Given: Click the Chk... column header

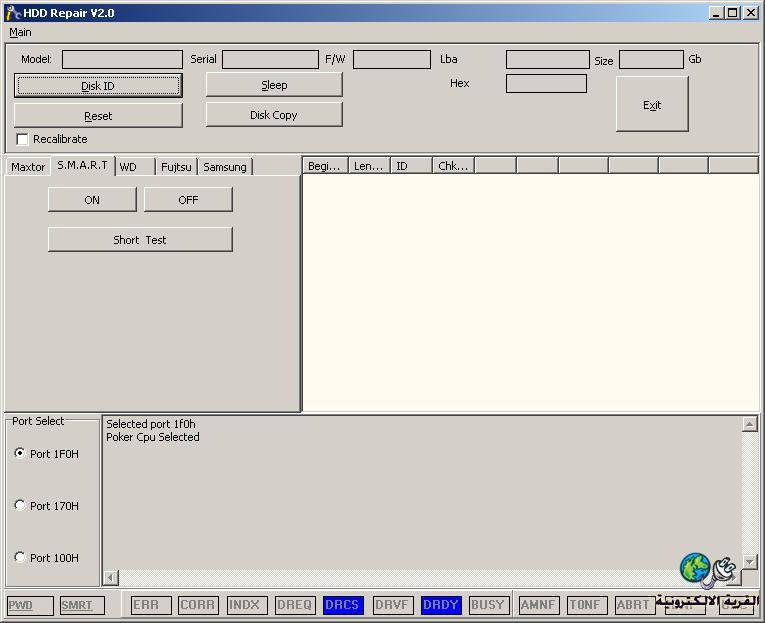Looking at the screenshot, I should pyautogui.click(x=453, y=166).
